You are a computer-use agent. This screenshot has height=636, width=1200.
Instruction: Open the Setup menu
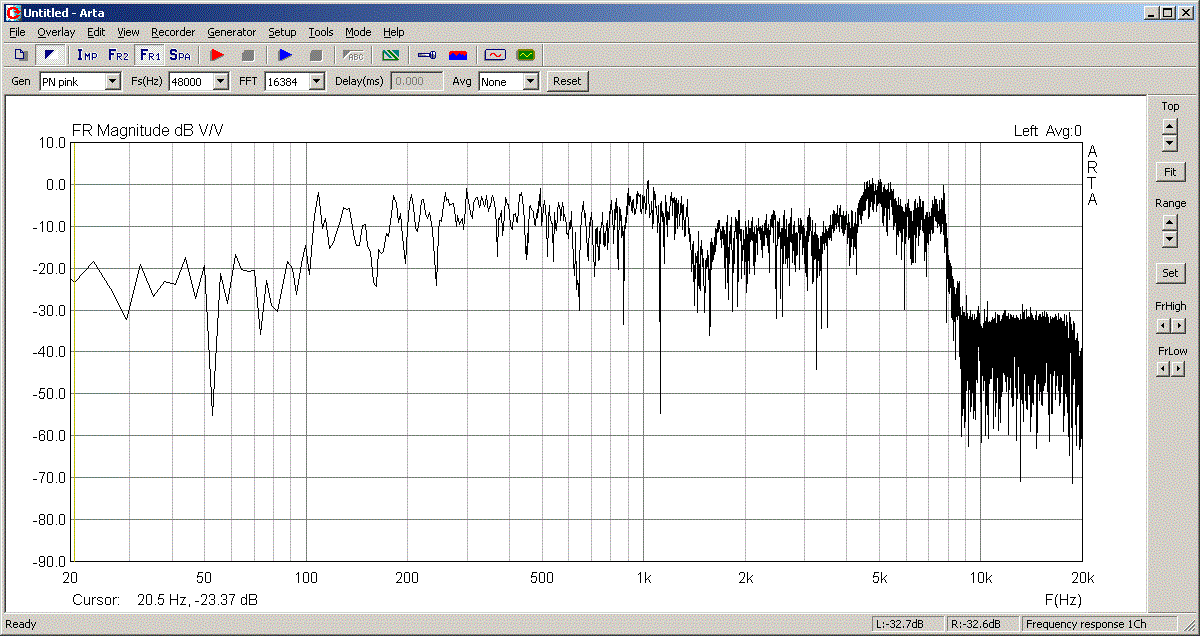282,32
